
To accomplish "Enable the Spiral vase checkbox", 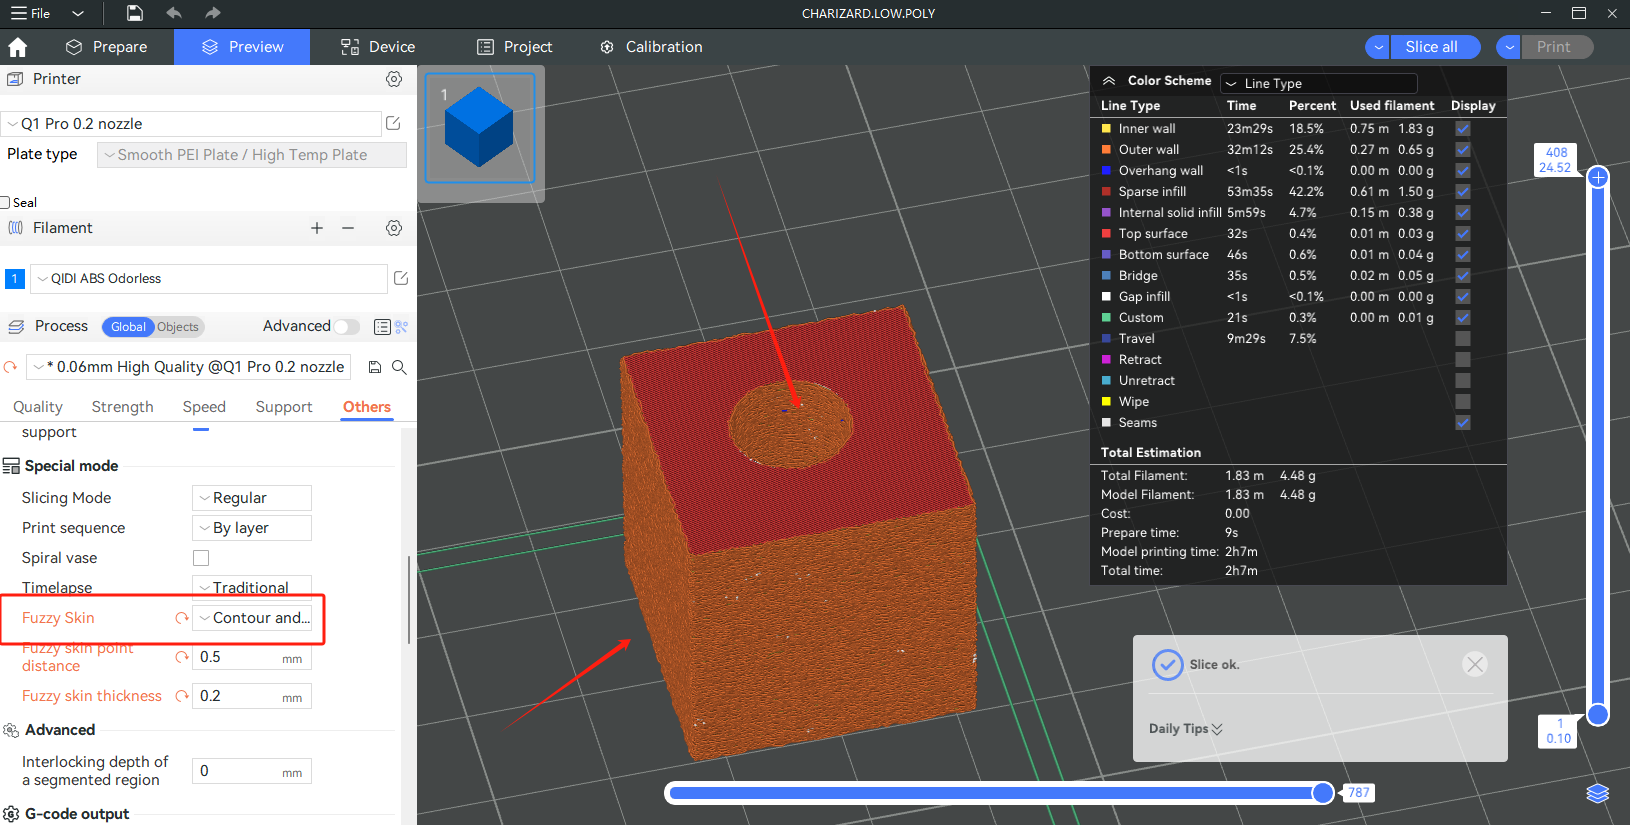I will [201, 558].
